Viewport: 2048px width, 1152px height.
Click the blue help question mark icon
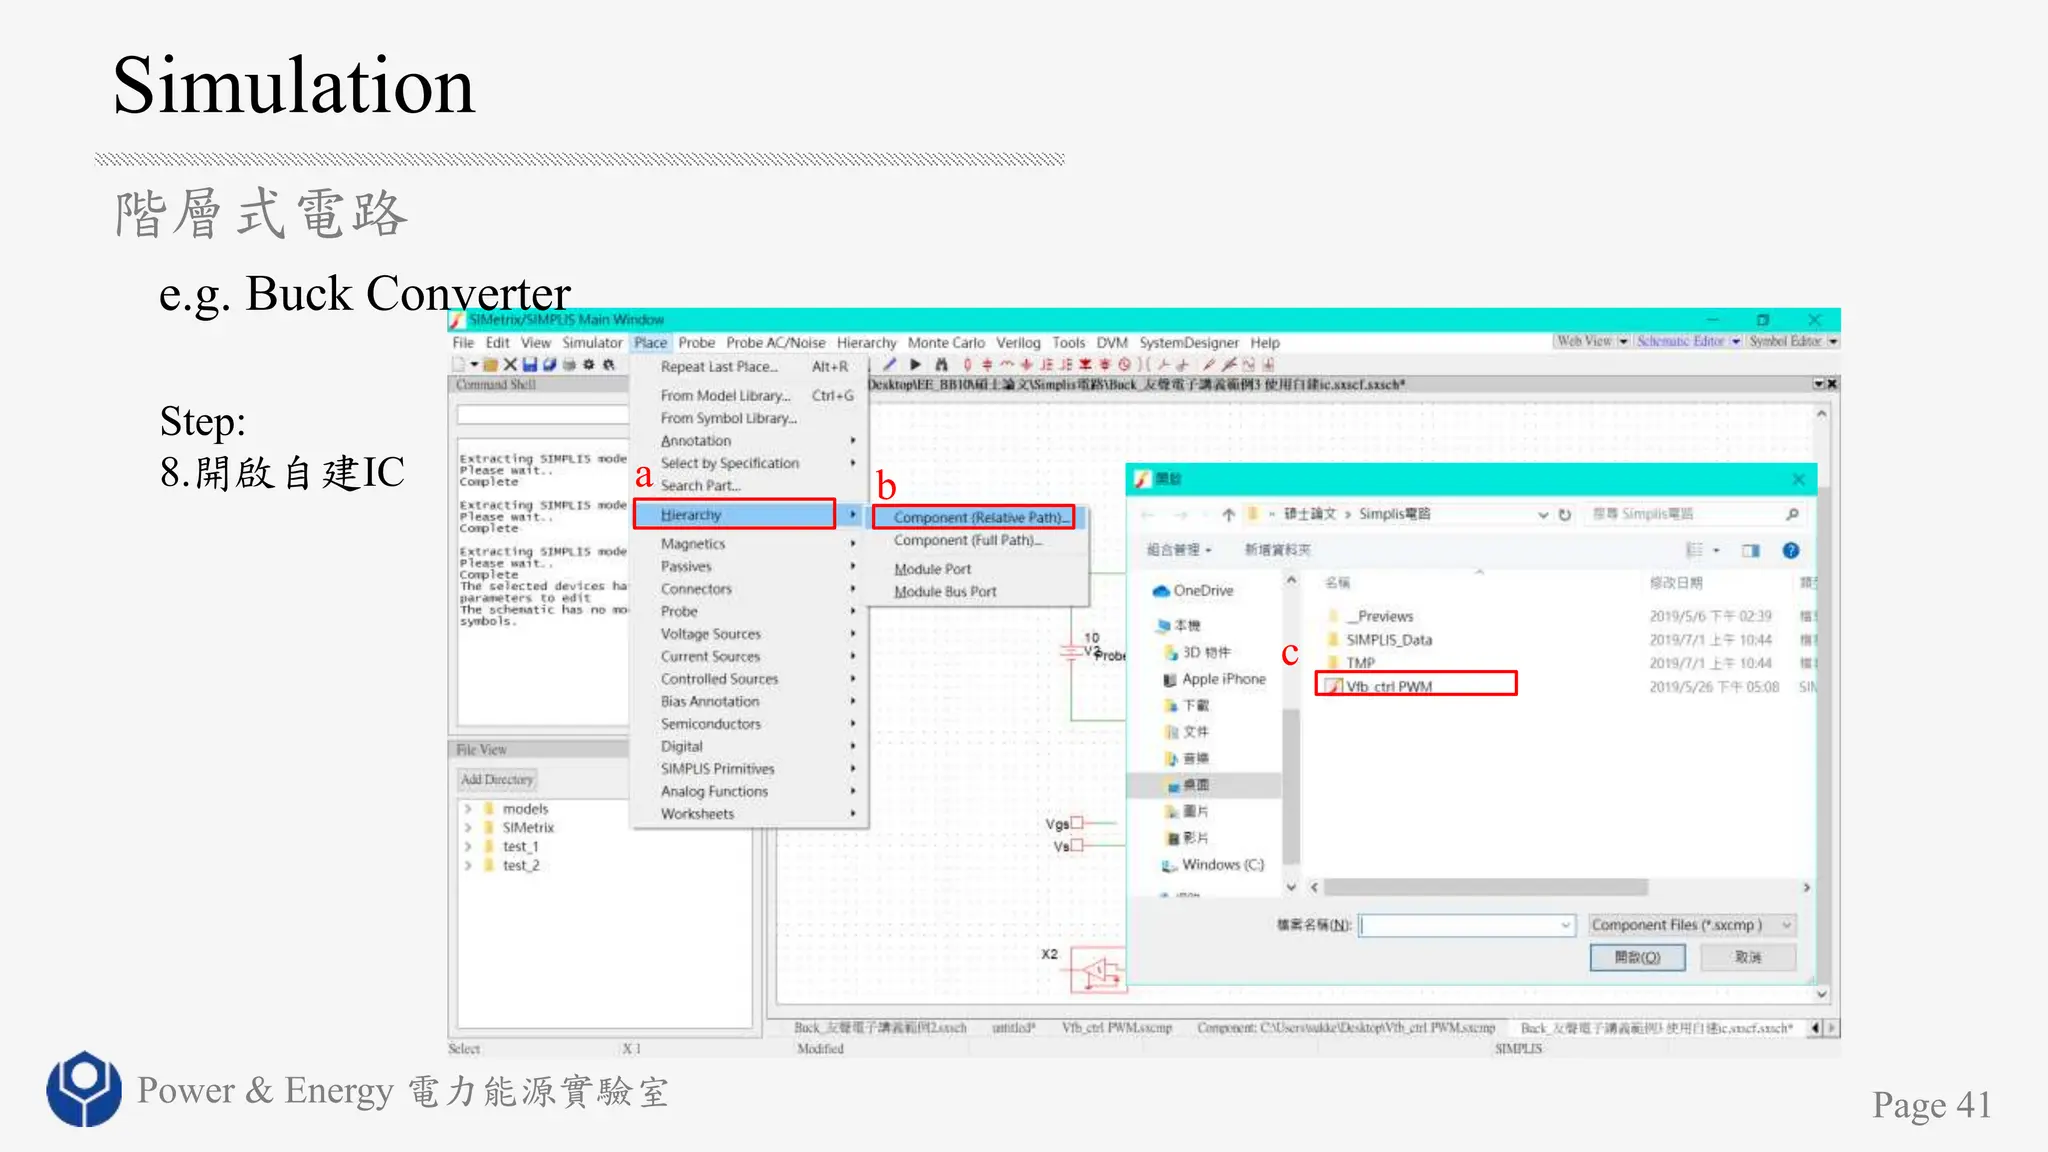click(x=1790, y=550)
